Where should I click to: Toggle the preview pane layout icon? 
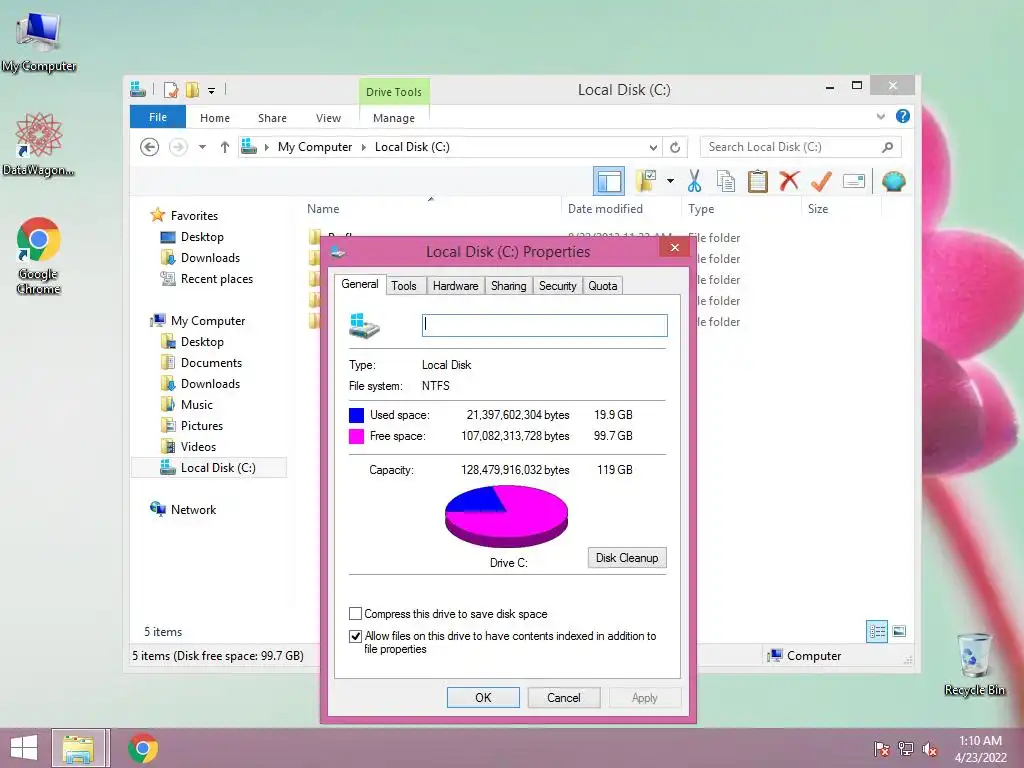click(x=609, y=182)
